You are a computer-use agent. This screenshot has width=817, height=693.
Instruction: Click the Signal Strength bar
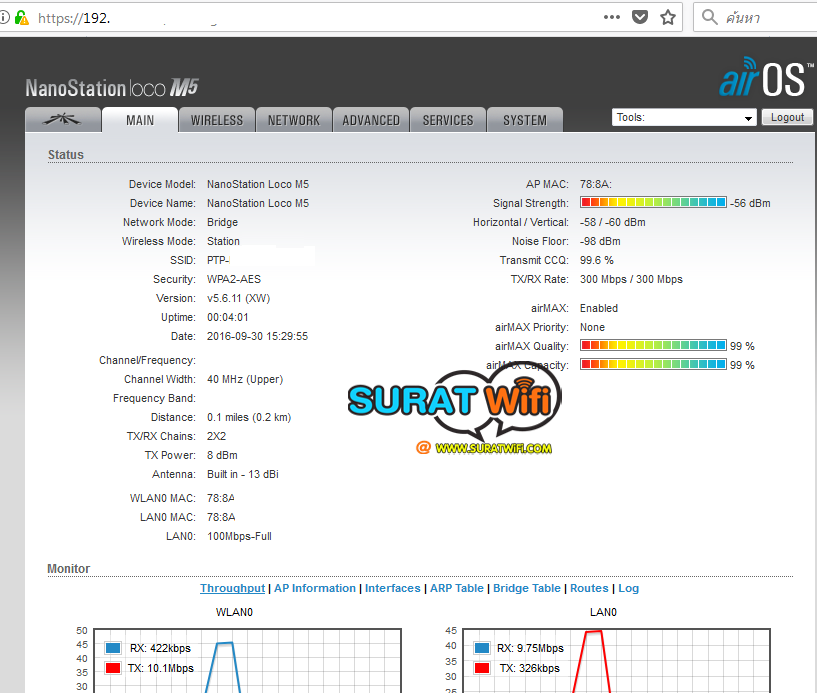tap(653, 202)
